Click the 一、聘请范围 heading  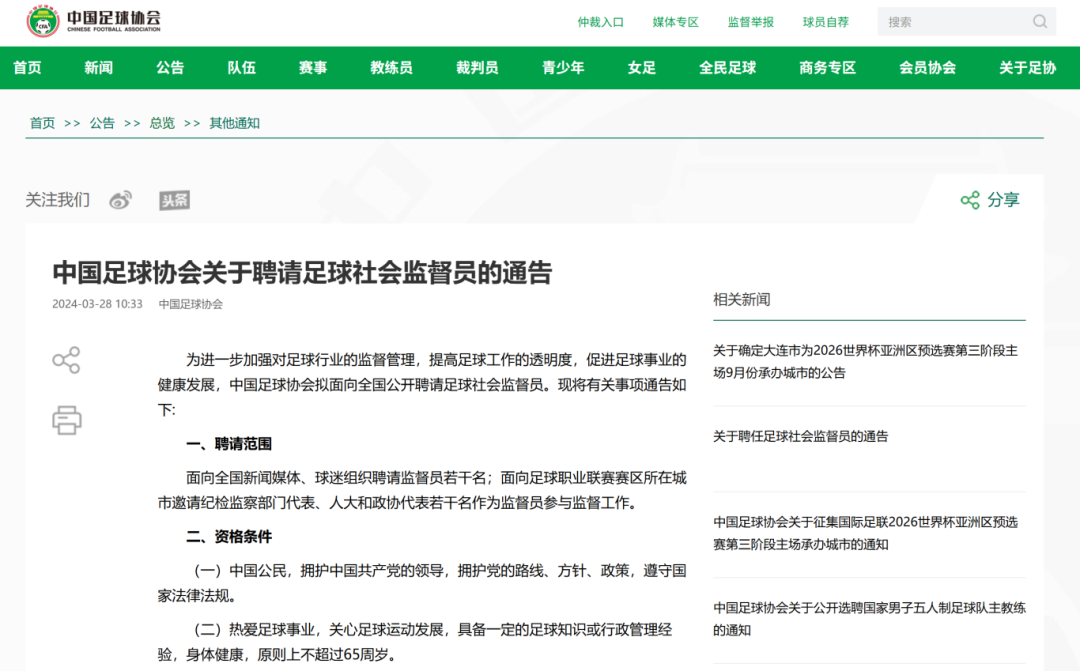tap(229, 444)
